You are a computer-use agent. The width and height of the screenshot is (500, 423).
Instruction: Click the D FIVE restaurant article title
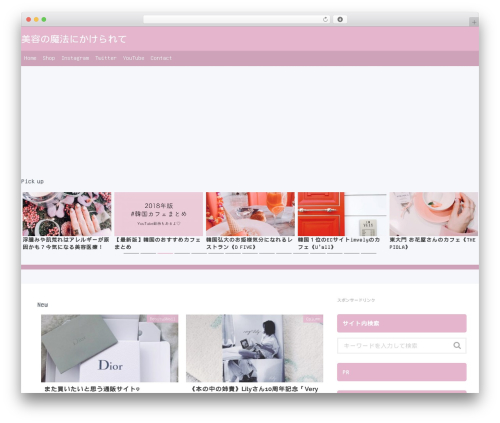(x=249, y=243)
